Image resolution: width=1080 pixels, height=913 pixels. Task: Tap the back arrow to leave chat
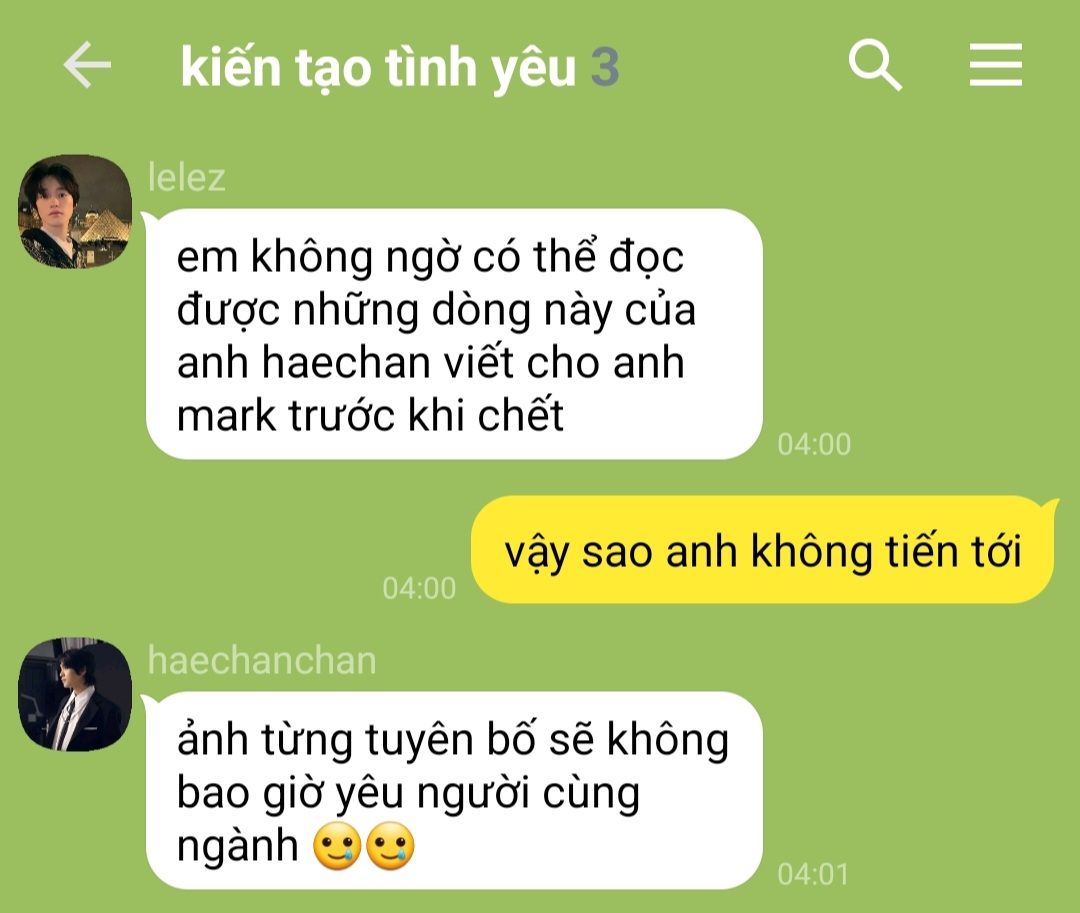pos(87,65)
